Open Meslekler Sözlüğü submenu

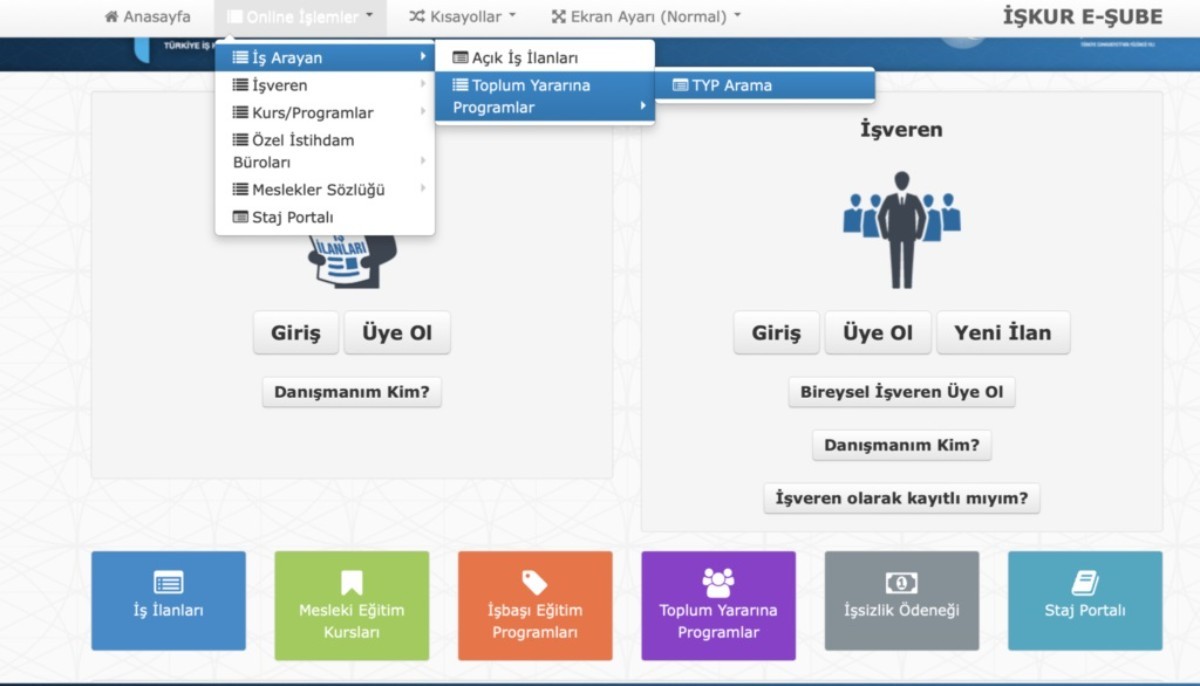[325, 189]
